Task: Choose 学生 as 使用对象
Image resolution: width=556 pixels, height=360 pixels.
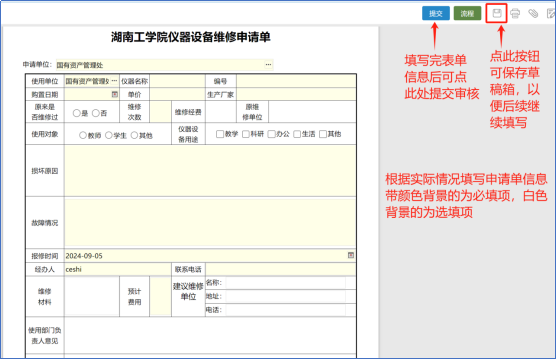Action: click(109, 135)
